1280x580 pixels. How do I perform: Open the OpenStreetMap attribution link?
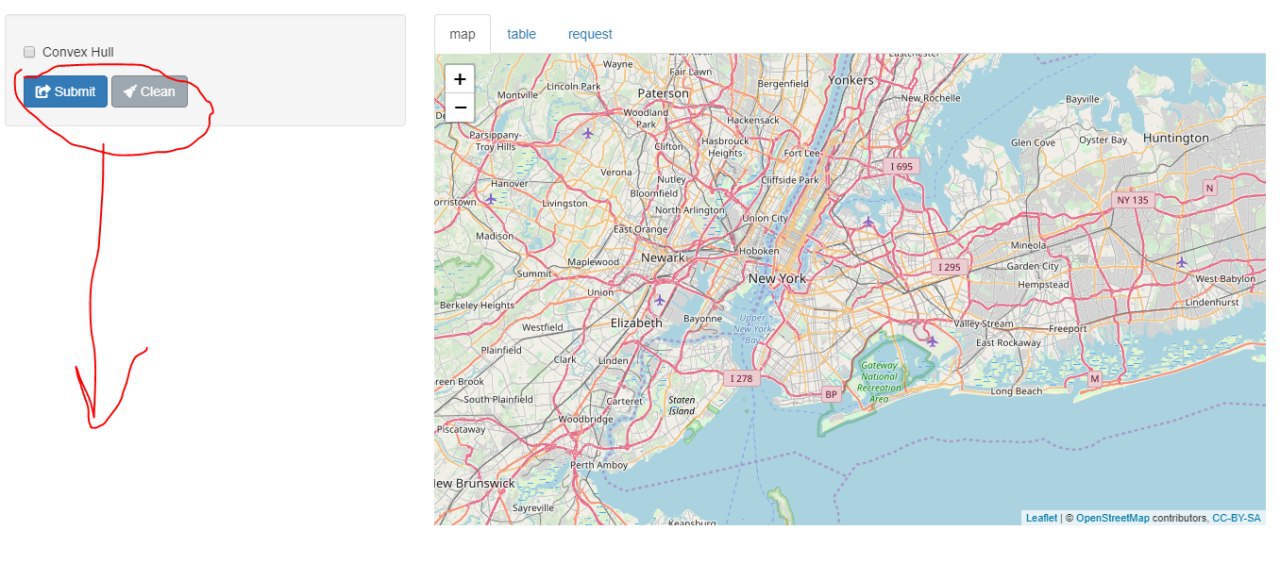pyautogui.click(x=1112, y=518)
